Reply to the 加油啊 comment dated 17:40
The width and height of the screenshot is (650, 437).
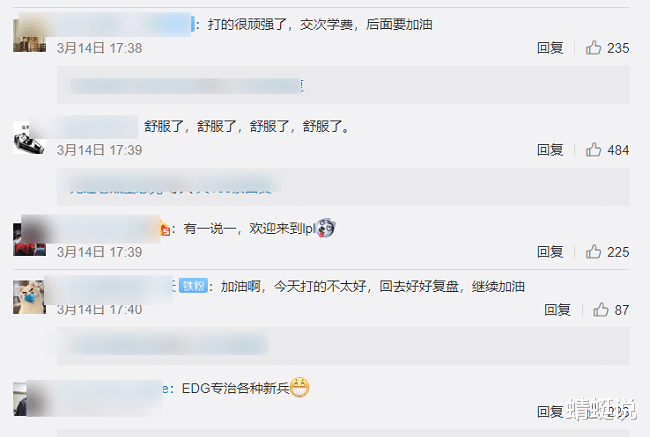click(557, 310)
